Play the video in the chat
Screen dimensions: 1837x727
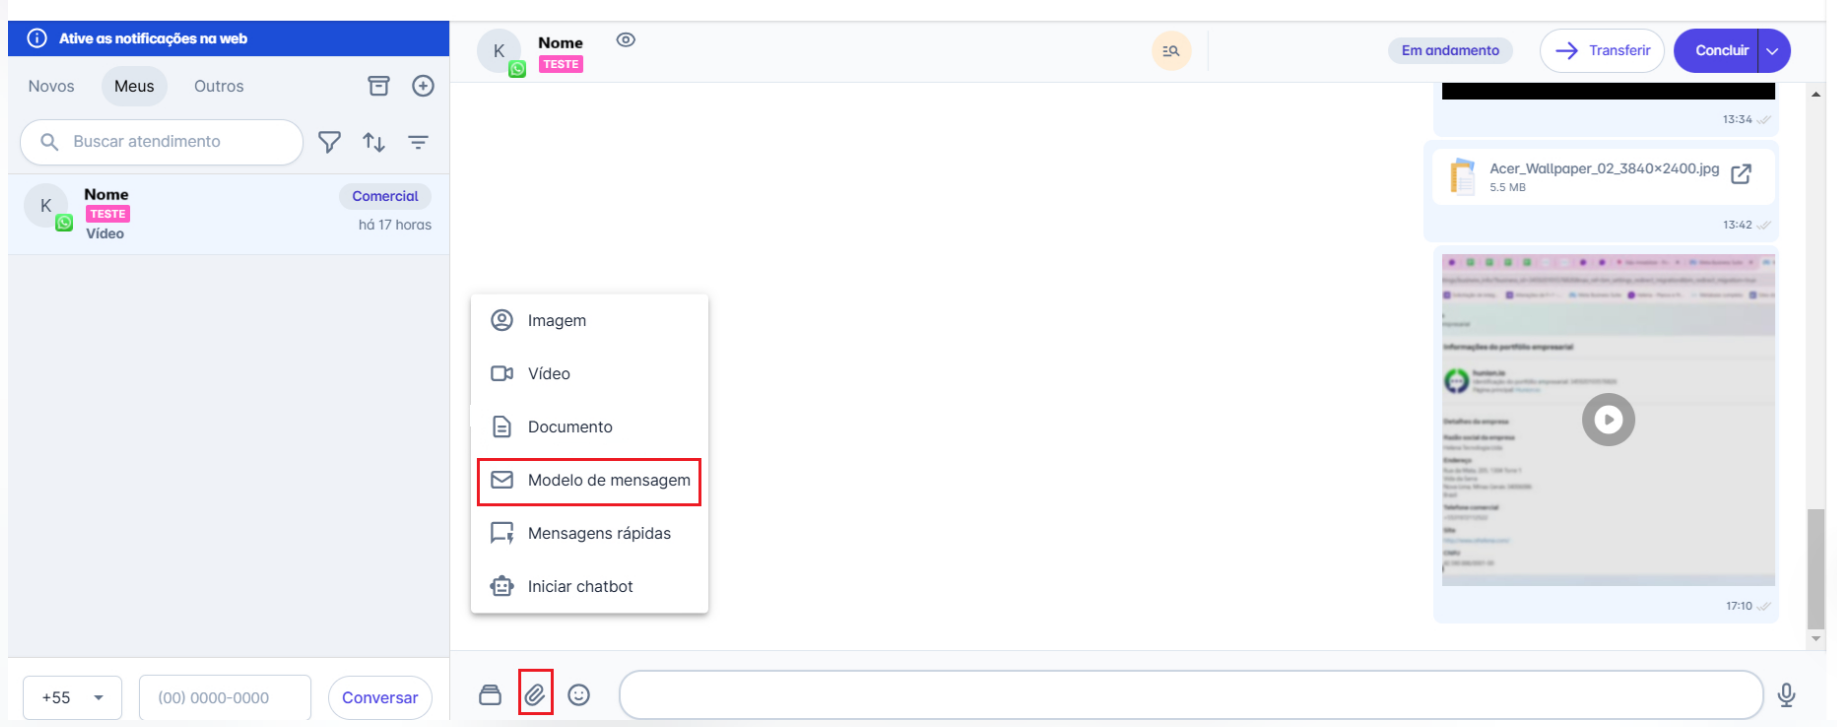click(1608, 420)
